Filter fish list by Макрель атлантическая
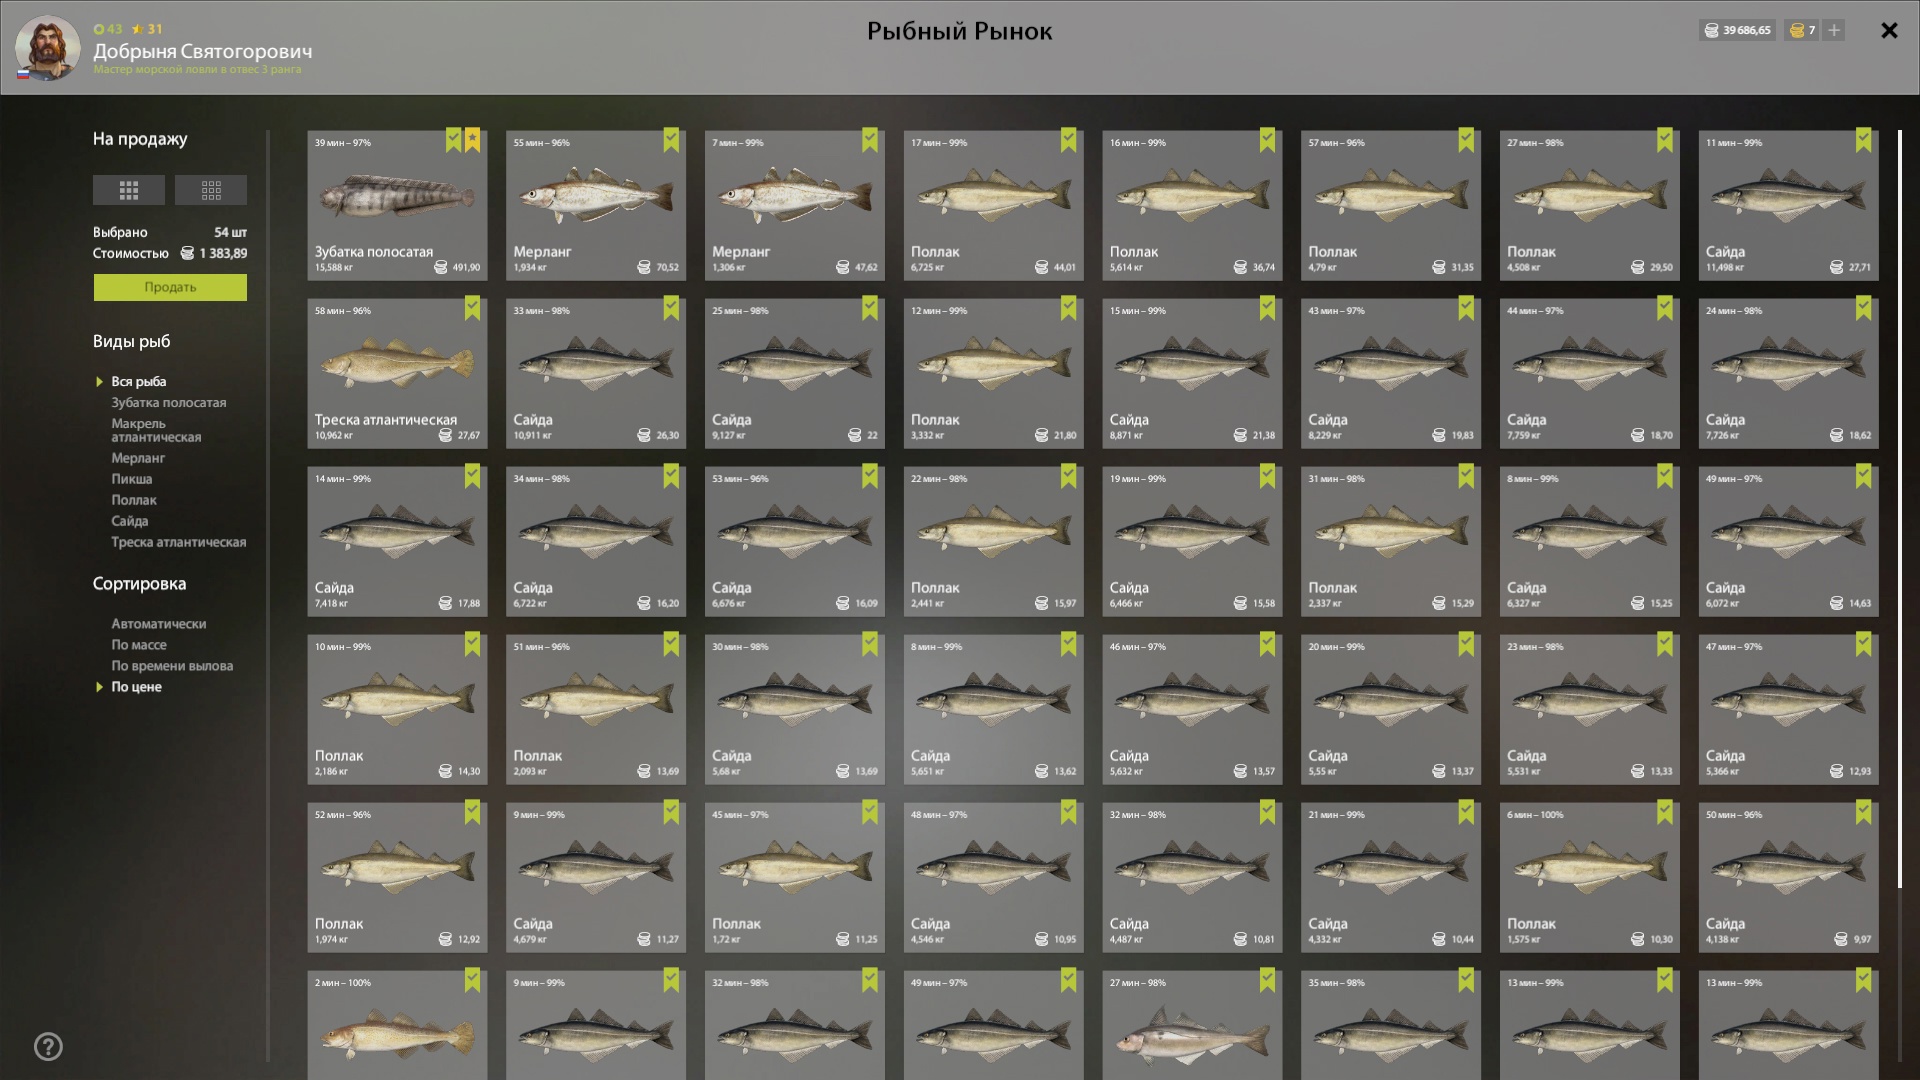Screen dimensions: 1920x1080 (x=156, y=430)
